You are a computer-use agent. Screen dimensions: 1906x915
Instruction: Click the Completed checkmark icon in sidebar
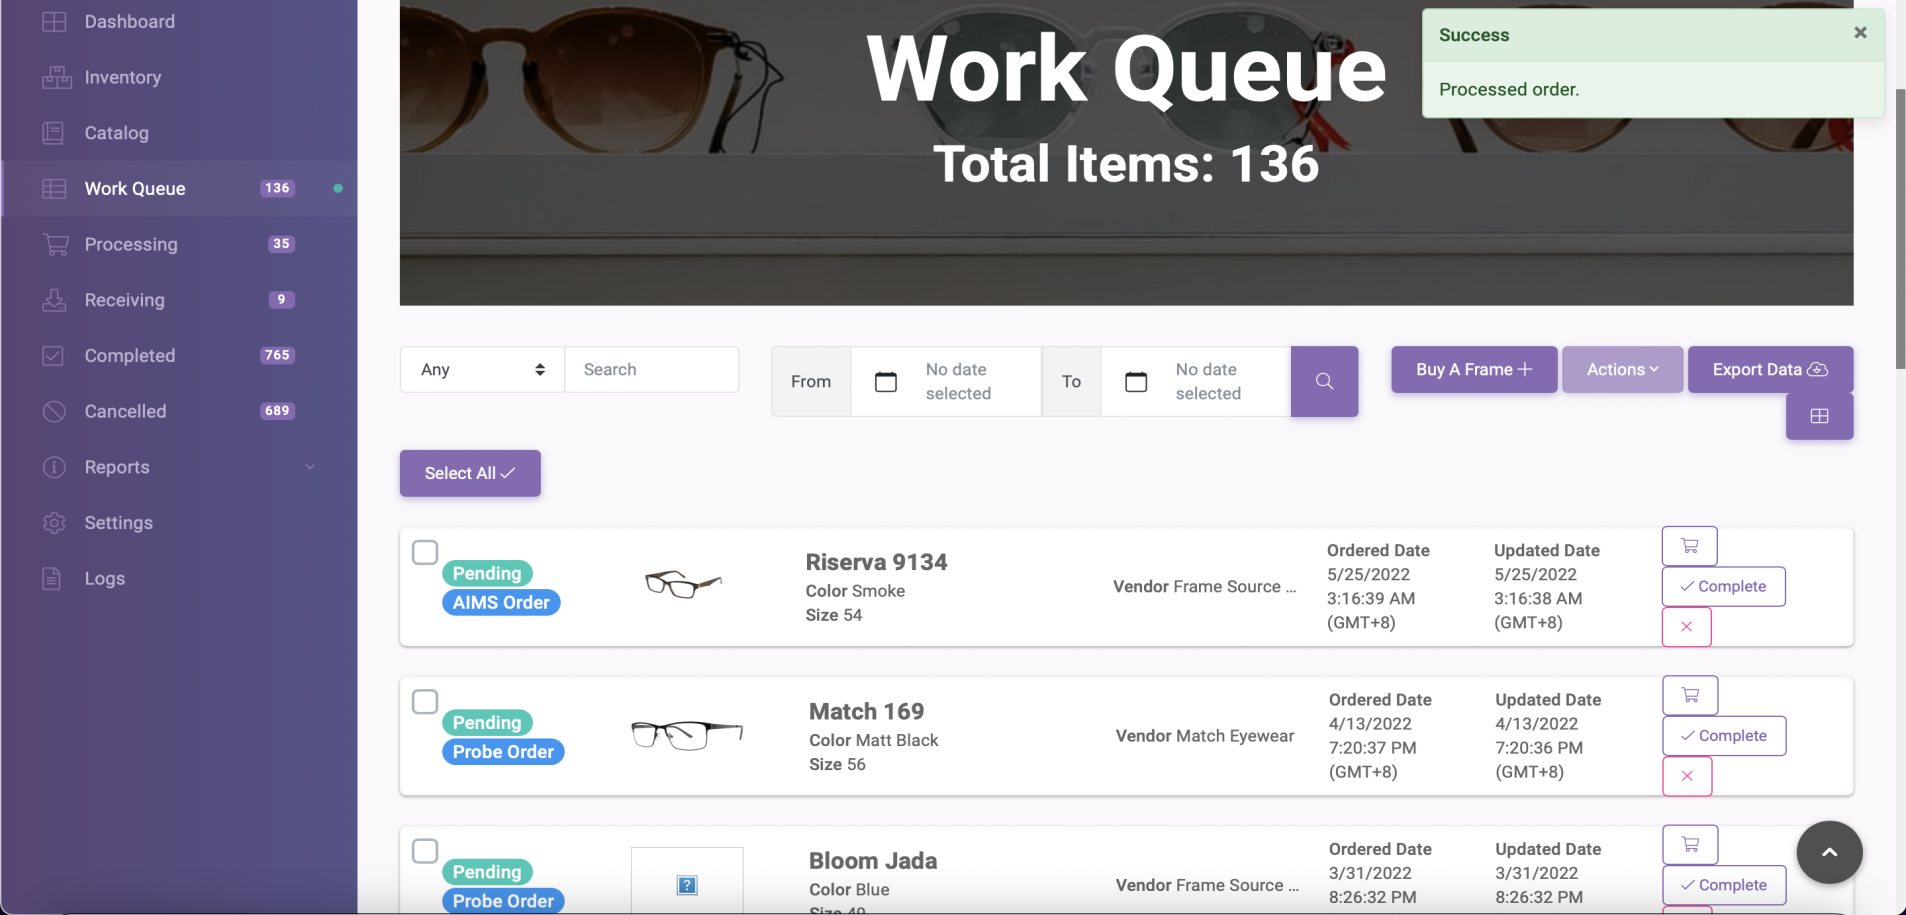[x=54, y=355]
